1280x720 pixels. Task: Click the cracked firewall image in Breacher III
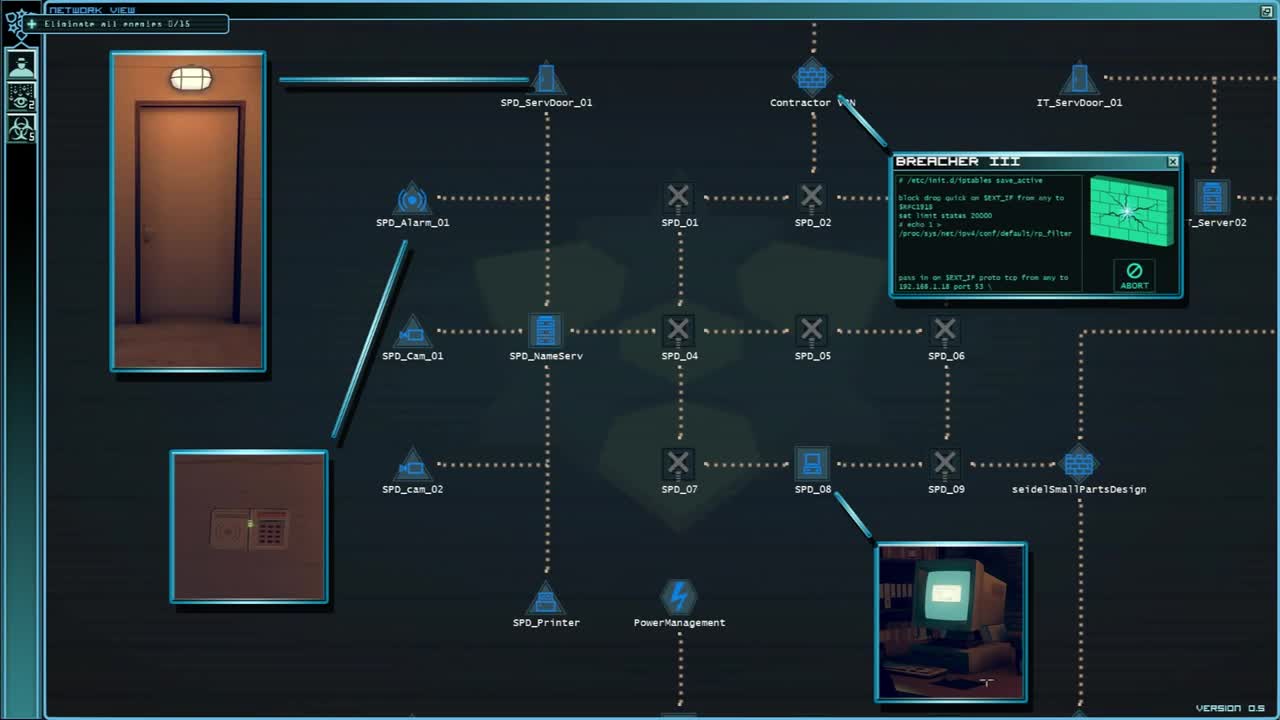coord(1131,211)
